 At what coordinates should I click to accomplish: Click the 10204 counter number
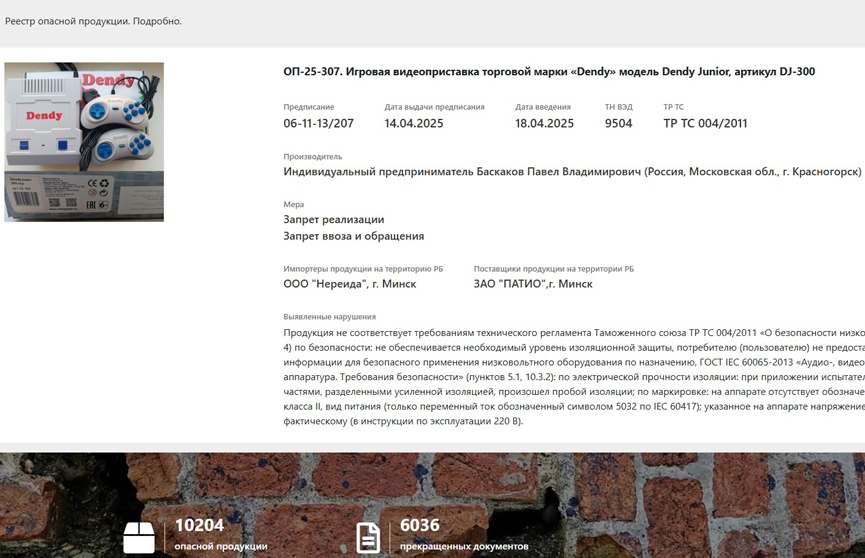point(199,525)
